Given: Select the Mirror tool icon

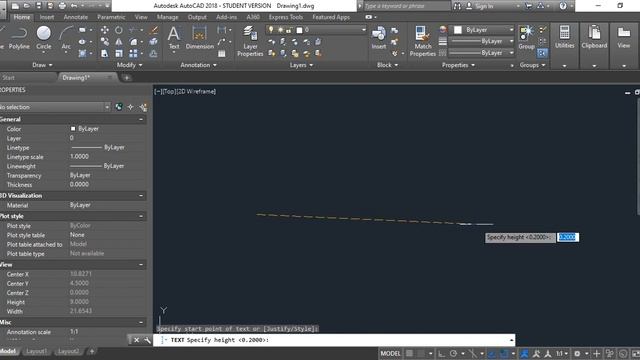Looking at the screenshot, I should (x=119, y=42).
